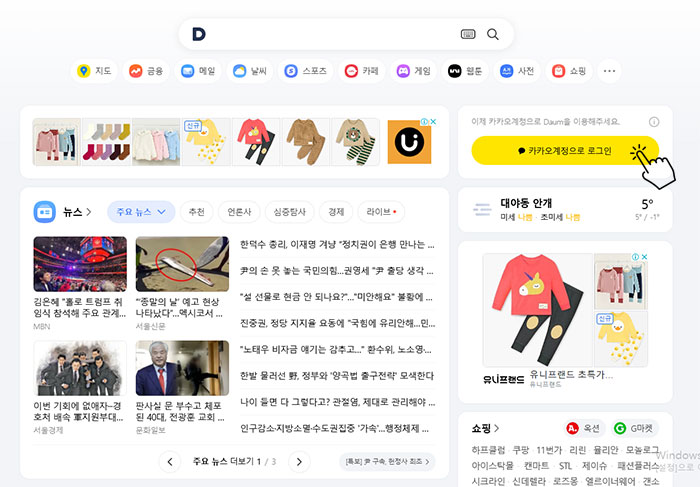Go to next news page arrow
700x487 pixels.
pos(299,462)
